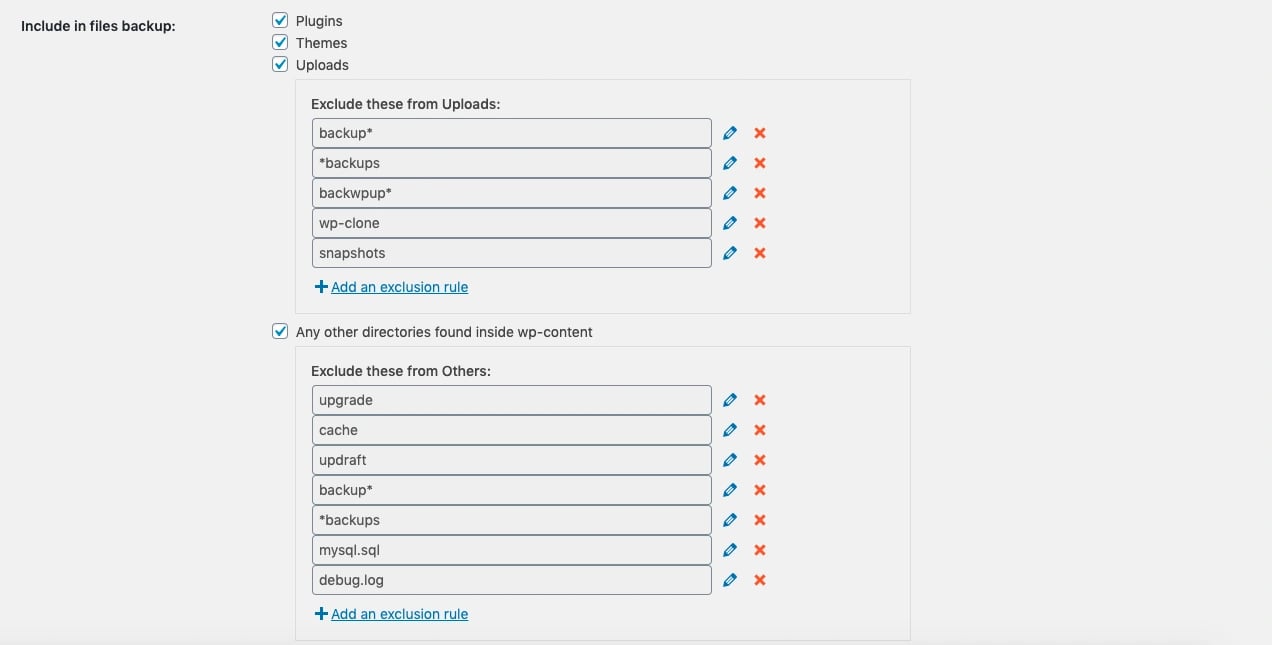Delete the updraft exclusion rule
The image size is (1272, 645).
tap(760, 460)
